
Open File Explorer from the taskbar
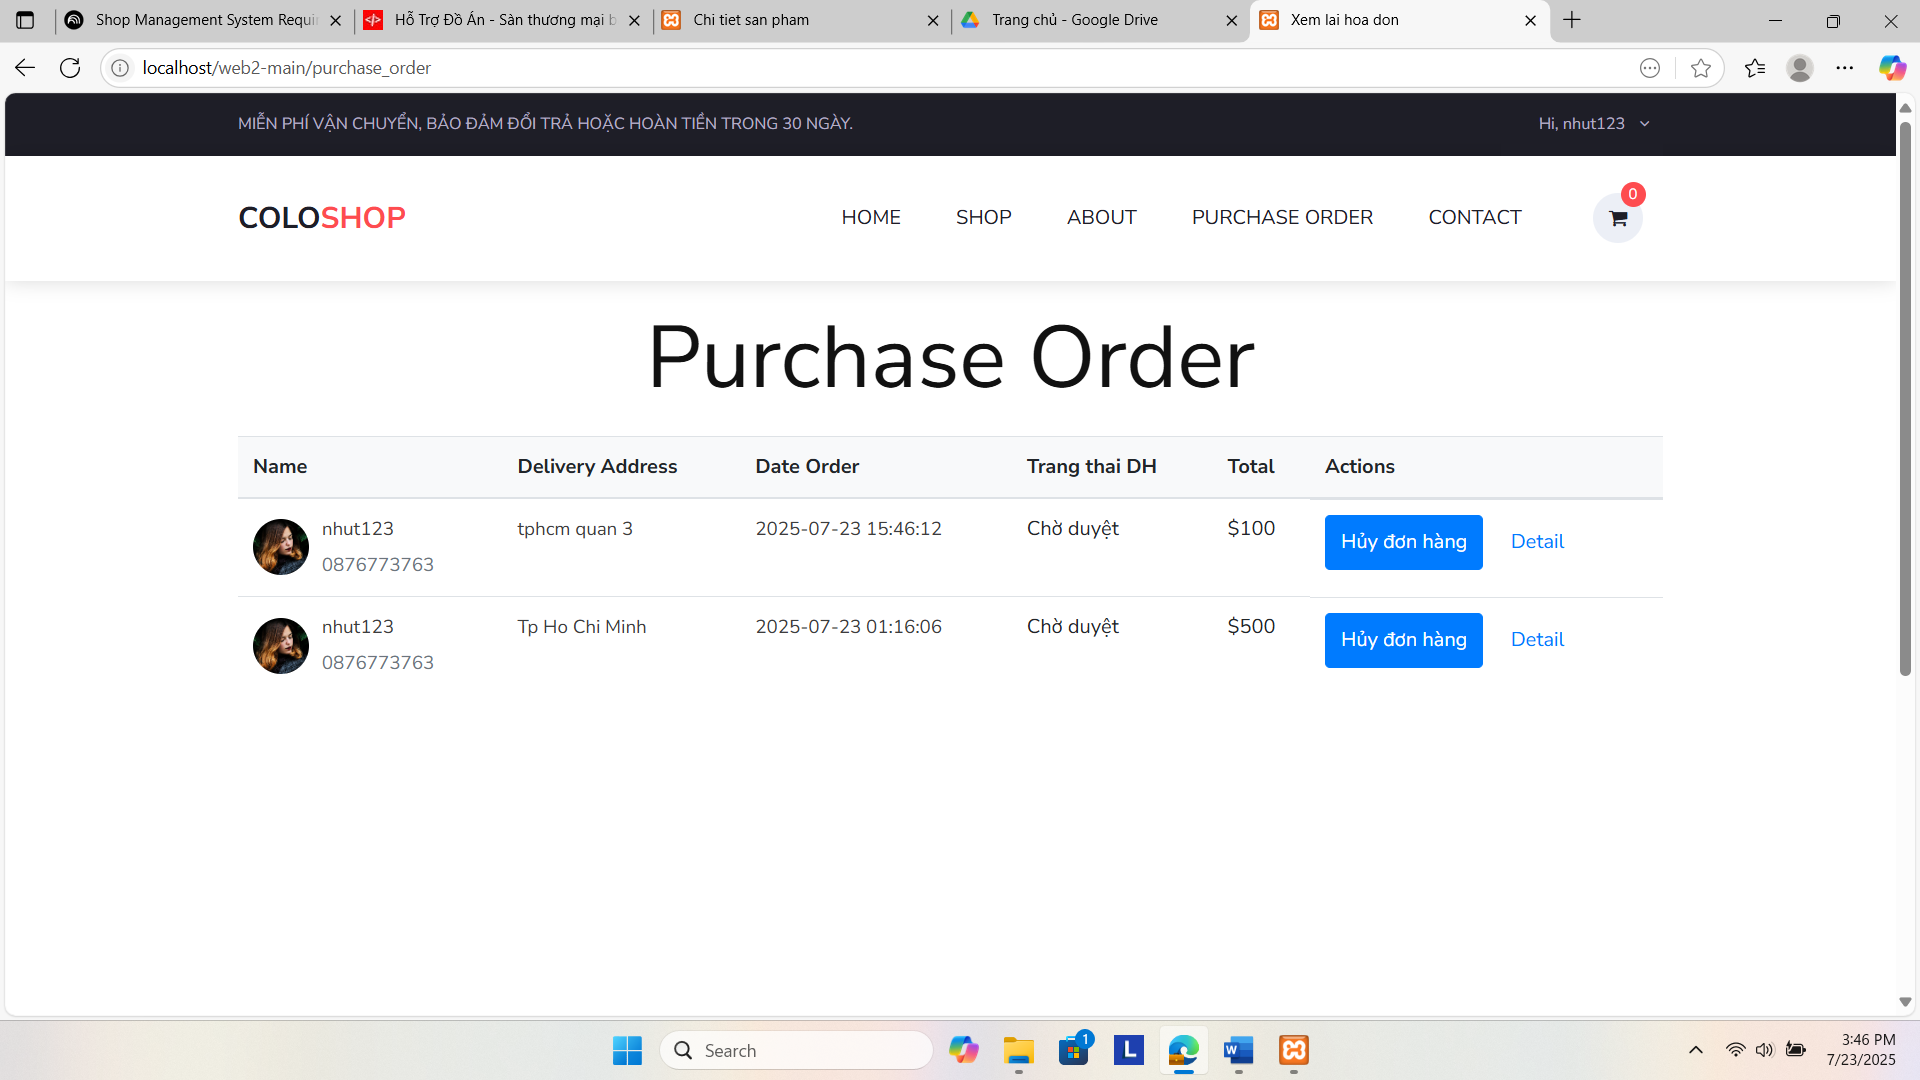(x=1018, y=1050)
